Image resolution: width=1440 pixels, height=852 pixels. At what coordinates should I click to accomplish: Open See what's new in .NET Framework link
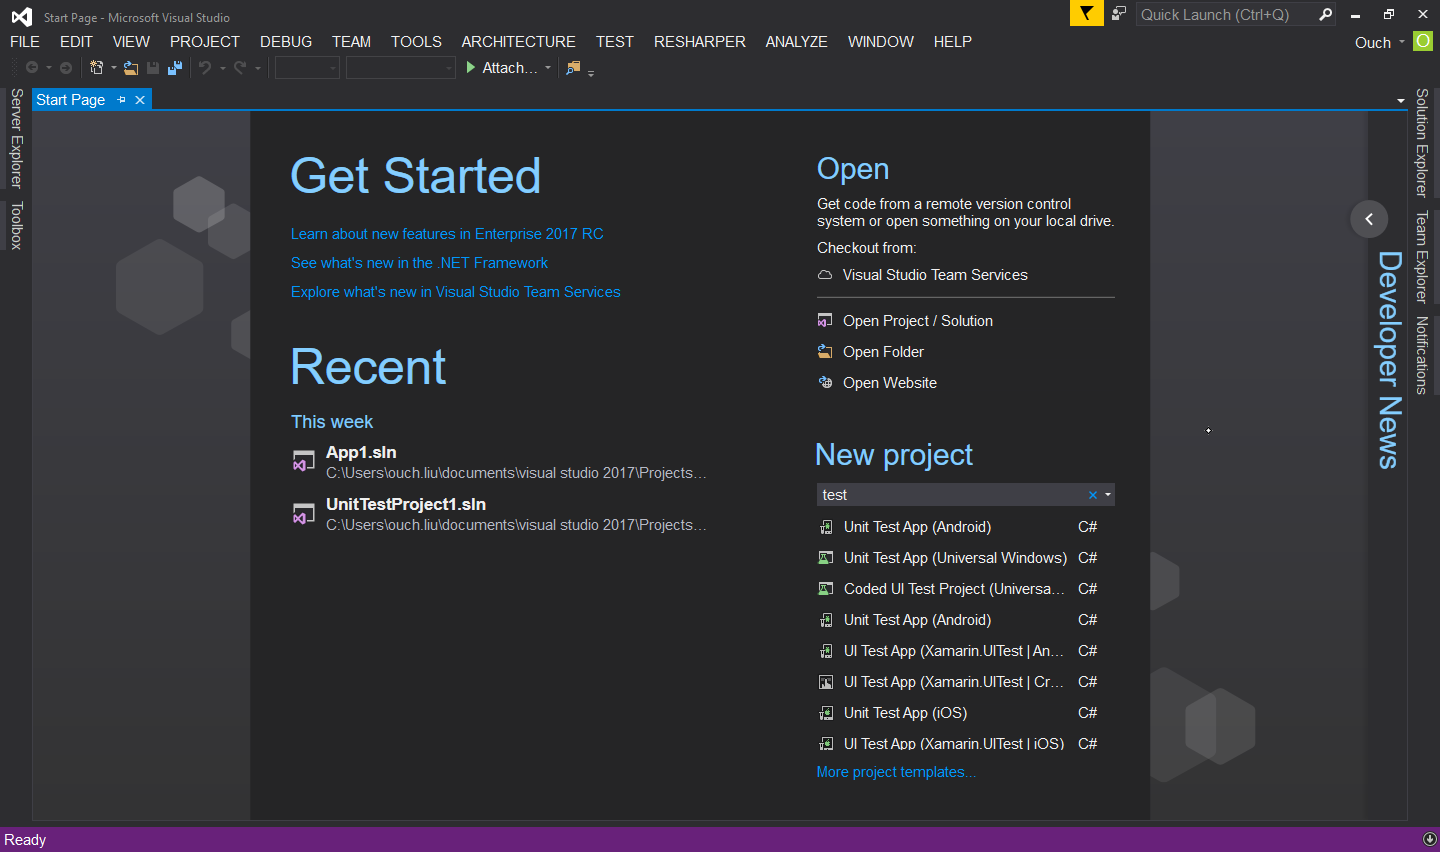coord(419,263)
